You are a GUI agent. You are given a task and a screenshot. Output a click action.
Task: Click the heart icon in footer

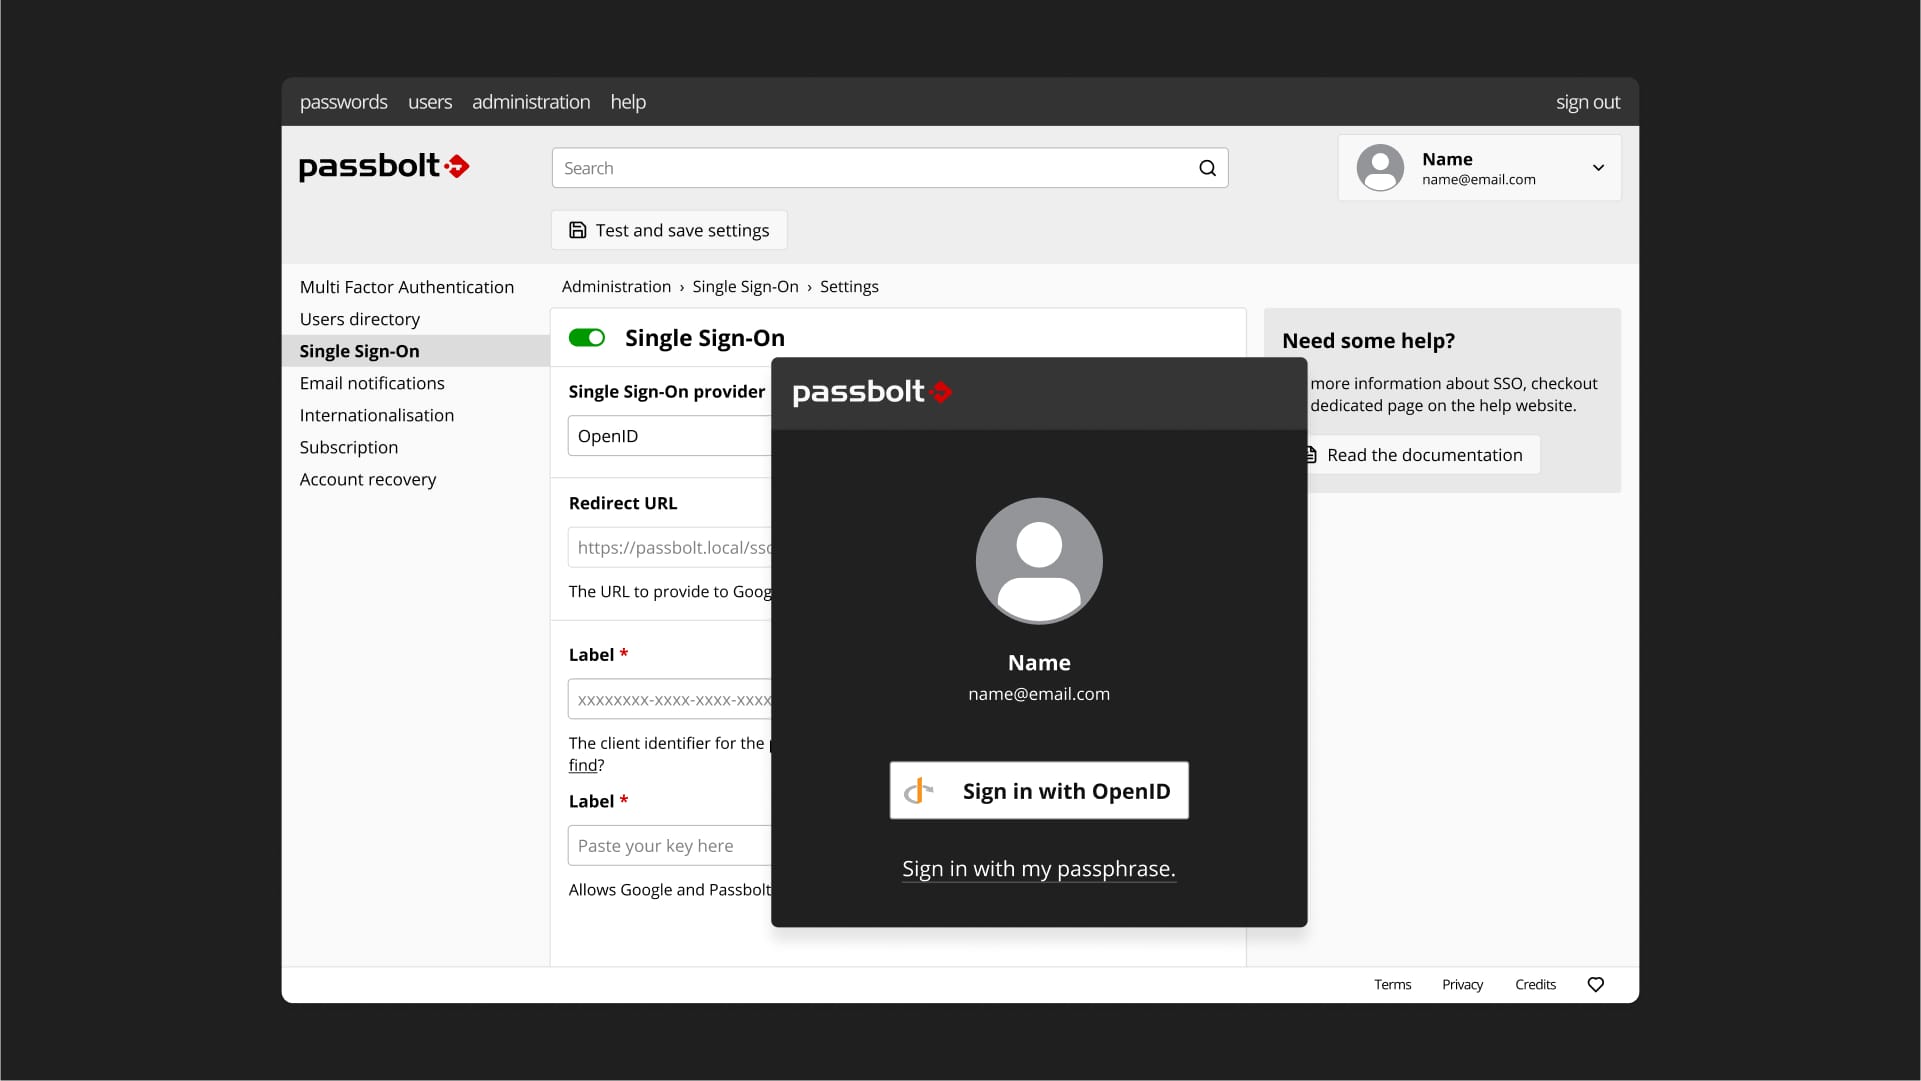click(1595, 985)
